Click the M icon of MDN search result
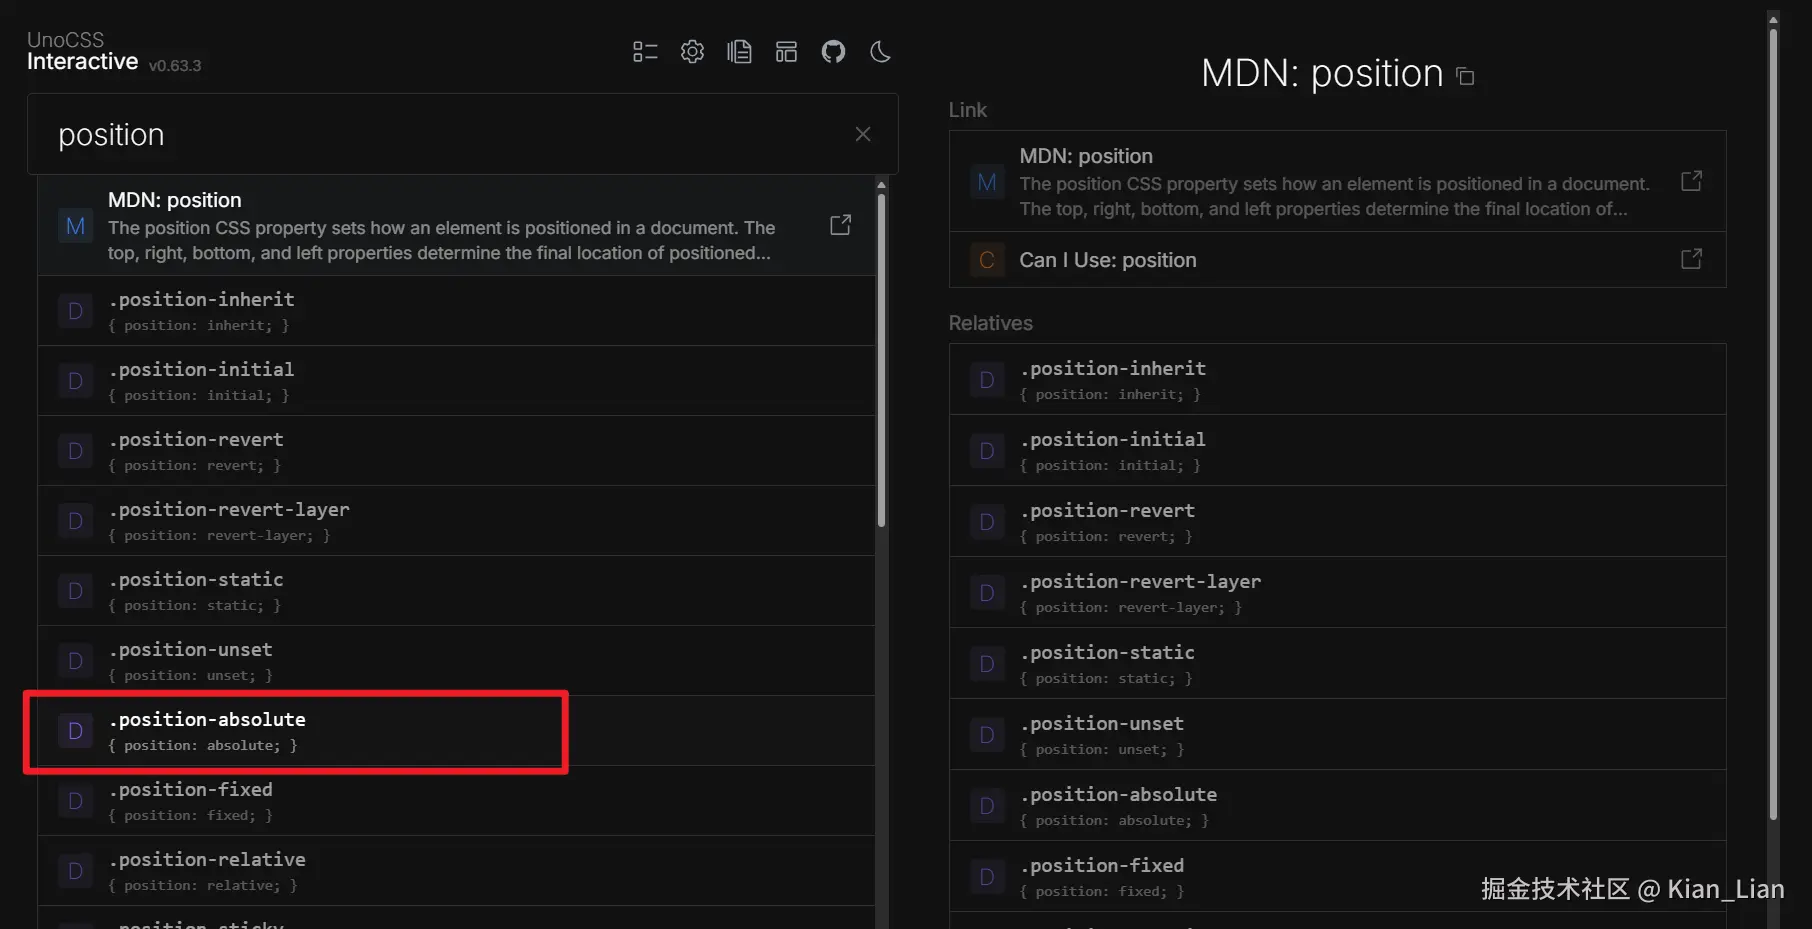Viewport: 1812px width, 929px height. point(75,226)
